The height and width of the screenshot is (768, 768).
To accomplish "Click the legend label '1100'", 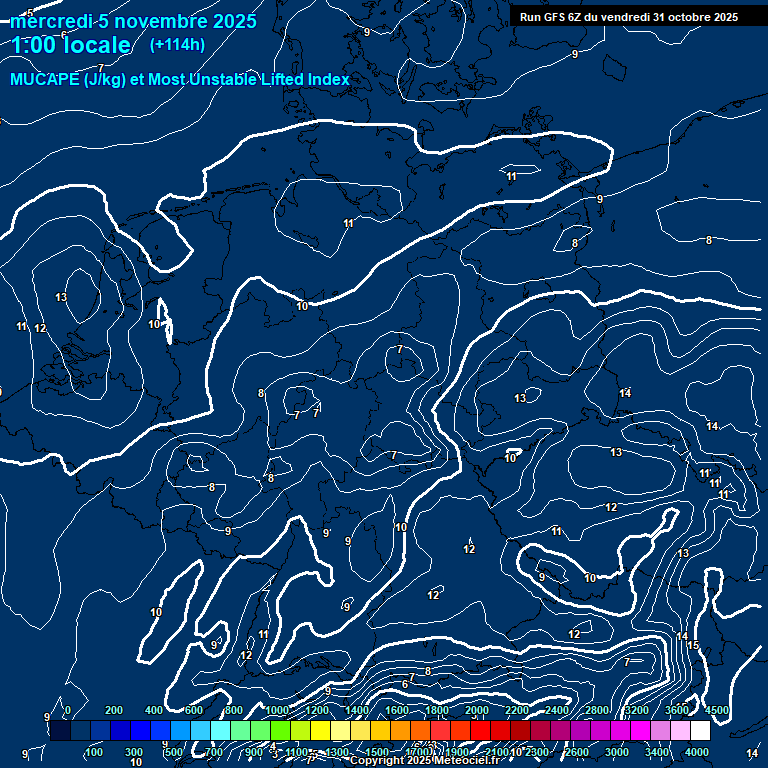I will tap(297, 752).
